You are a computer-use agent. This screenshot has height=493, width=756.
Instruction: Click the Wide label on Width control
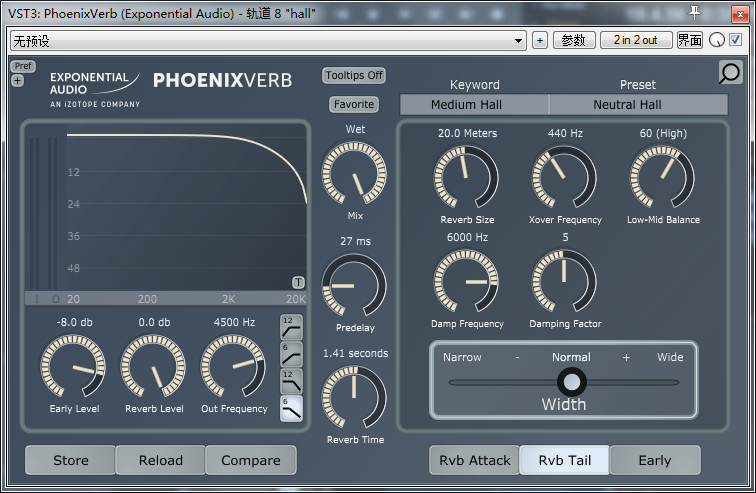point(670,357)
